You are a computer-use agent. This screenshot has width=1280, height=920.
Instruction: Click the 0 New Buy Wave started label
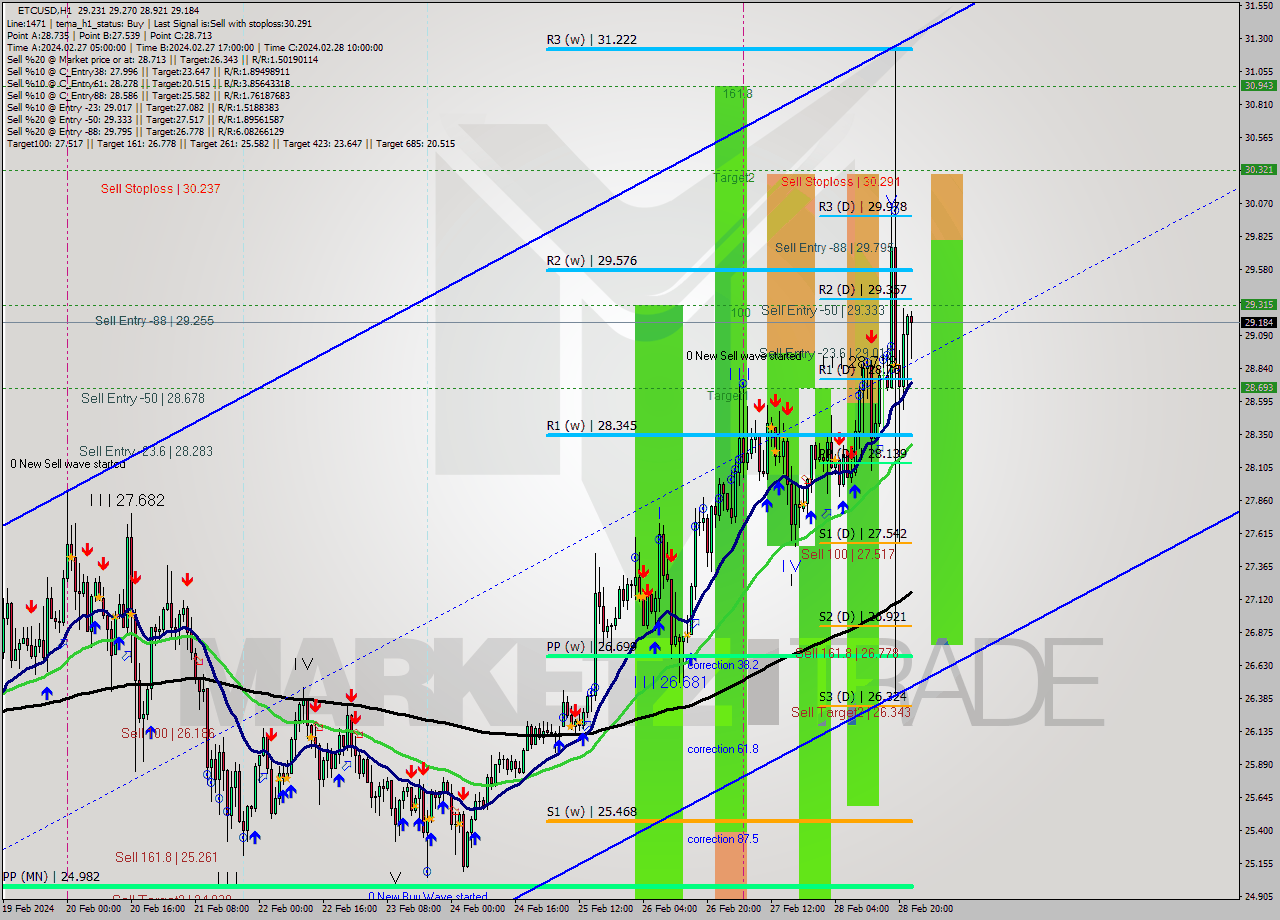[428, 897]
